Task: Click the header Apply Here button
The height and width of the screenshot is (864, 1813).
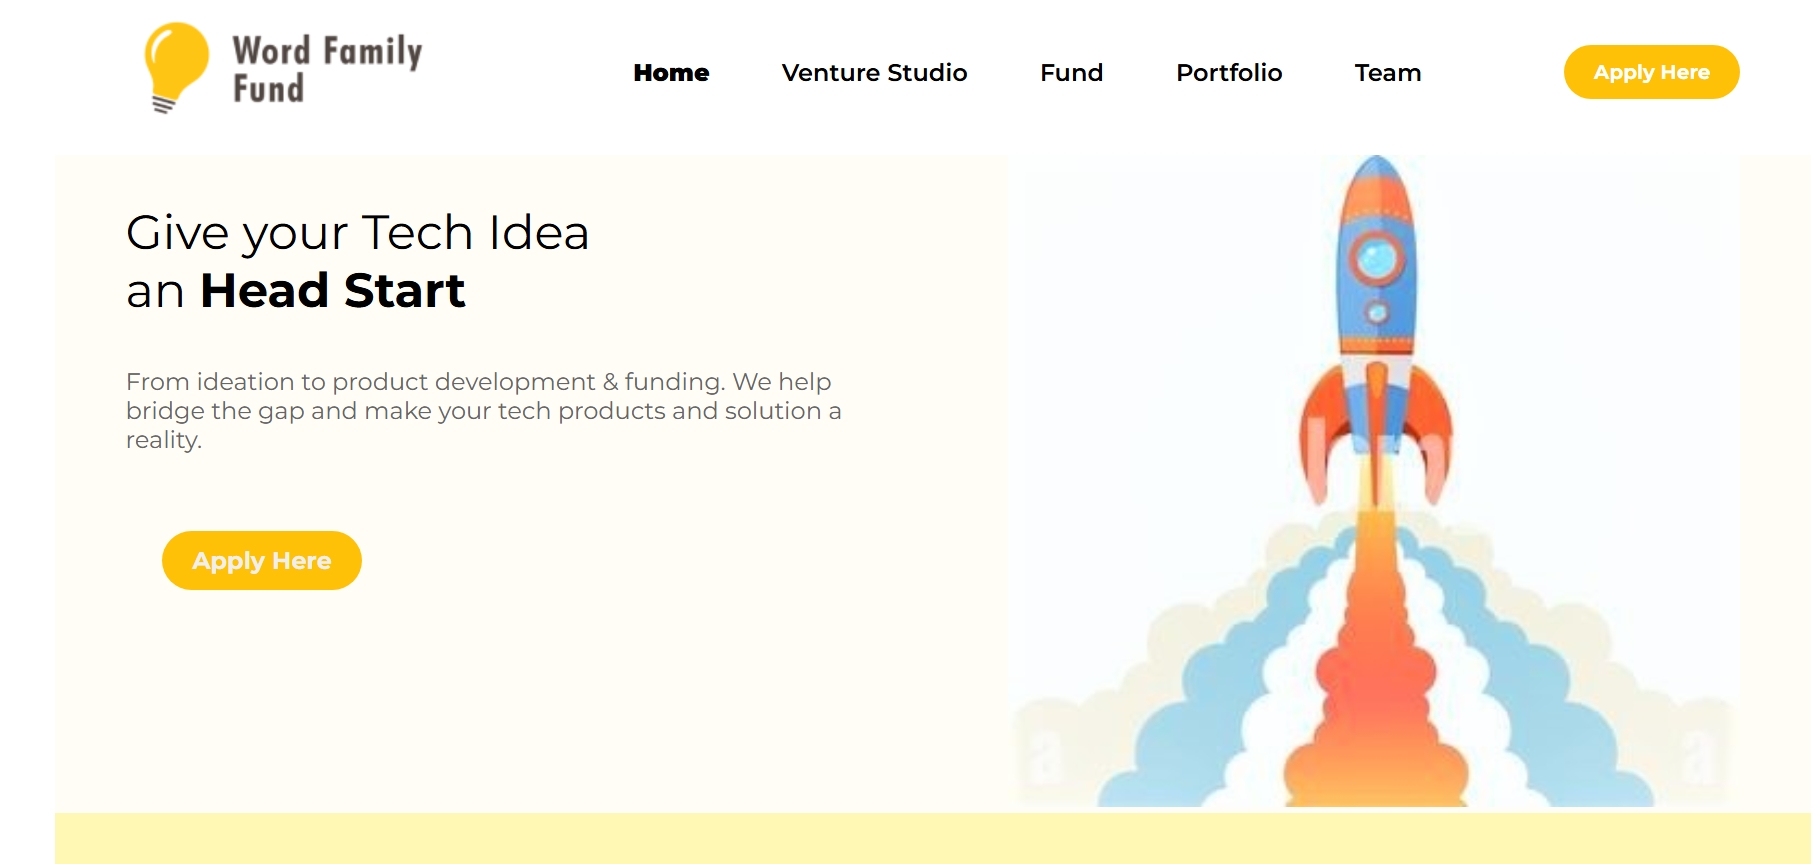Action: (x=1651, y=72)
